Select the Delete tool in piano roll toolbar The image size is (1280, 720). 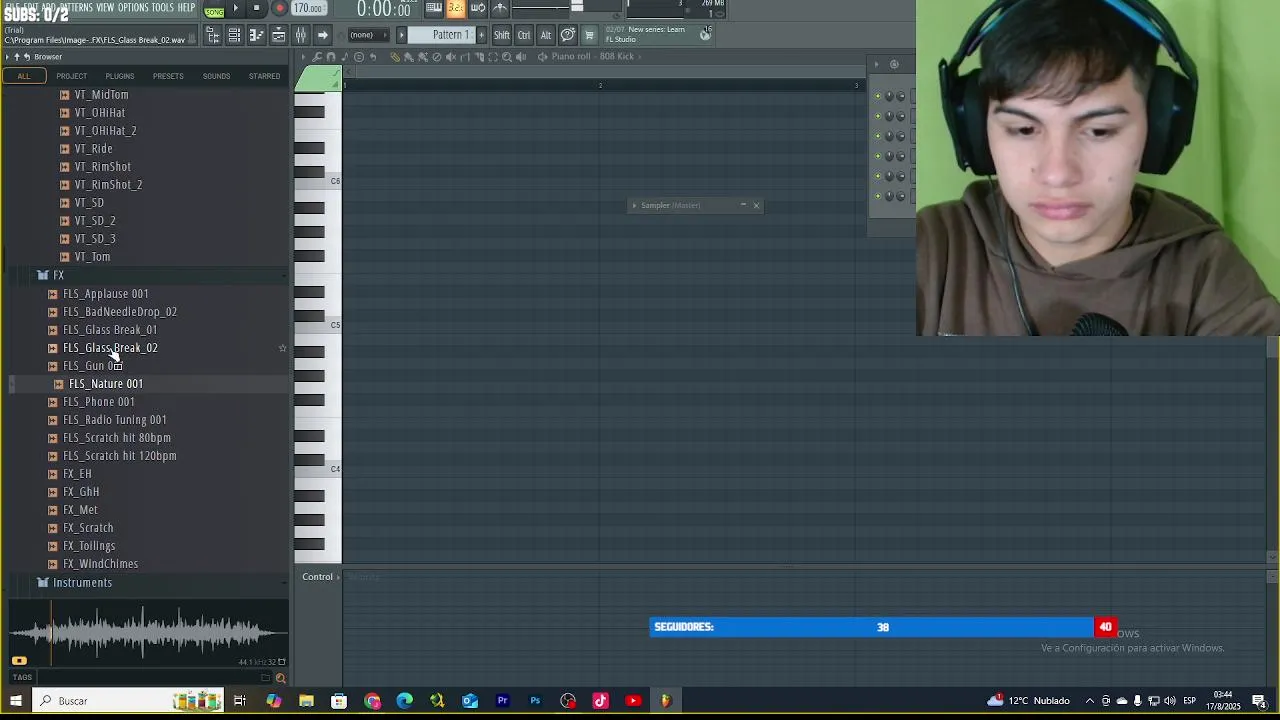[x=437, y=57]
